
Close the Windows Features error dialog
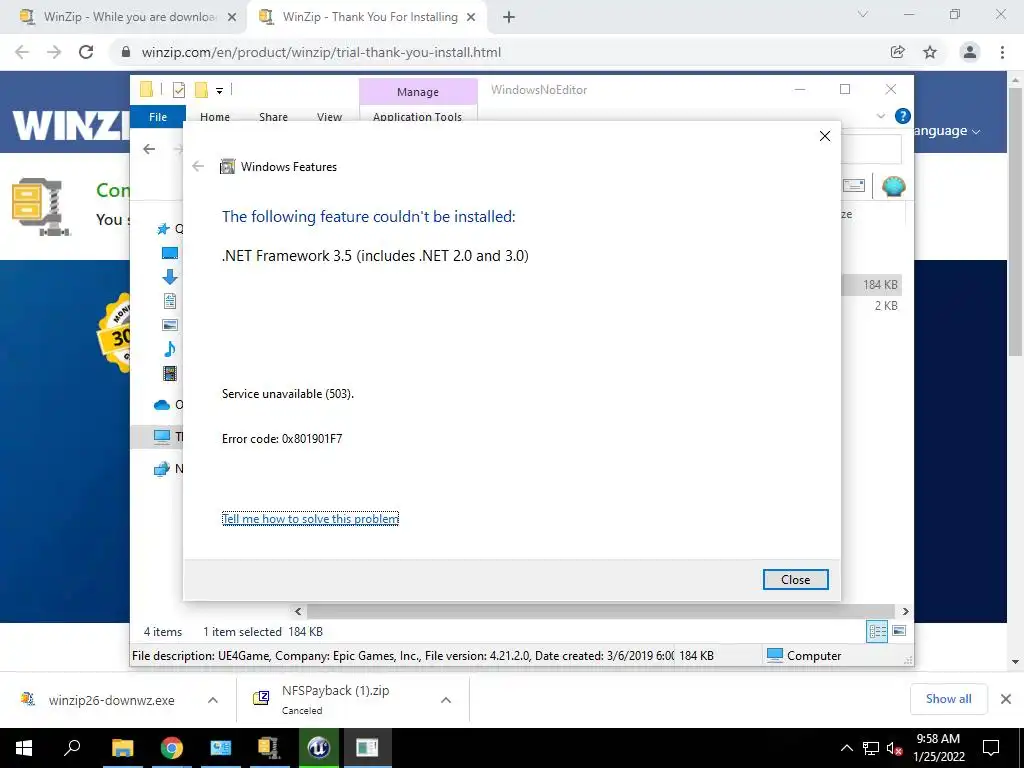click(795, 579)
